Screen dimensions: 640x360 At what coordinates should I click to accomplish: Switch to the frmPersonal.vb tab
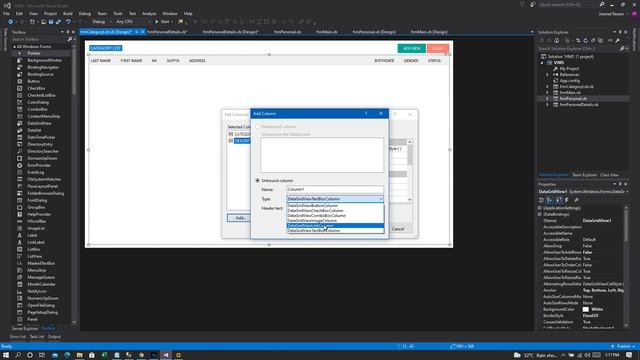(x=287, y=32)
